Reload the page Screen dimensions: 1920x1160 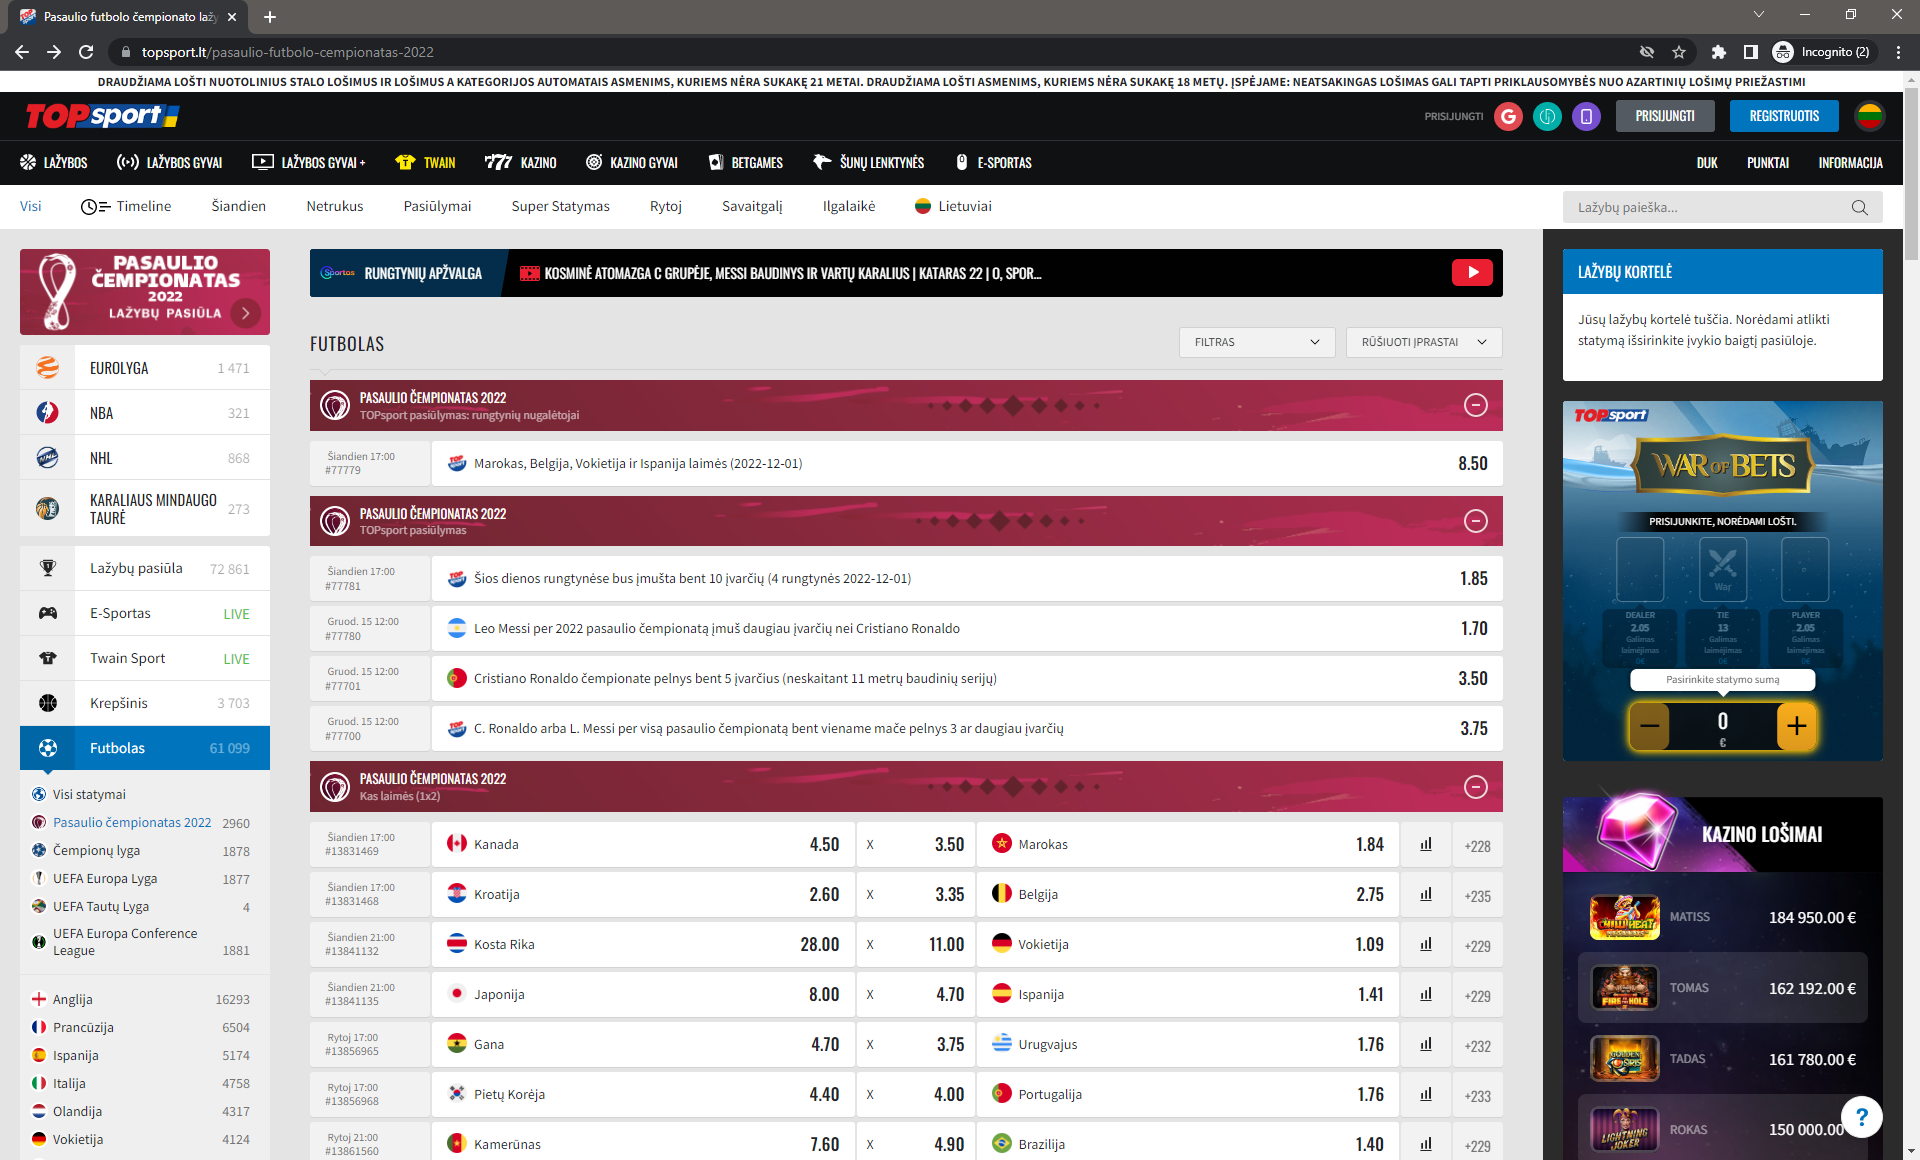tap(86, 52)
